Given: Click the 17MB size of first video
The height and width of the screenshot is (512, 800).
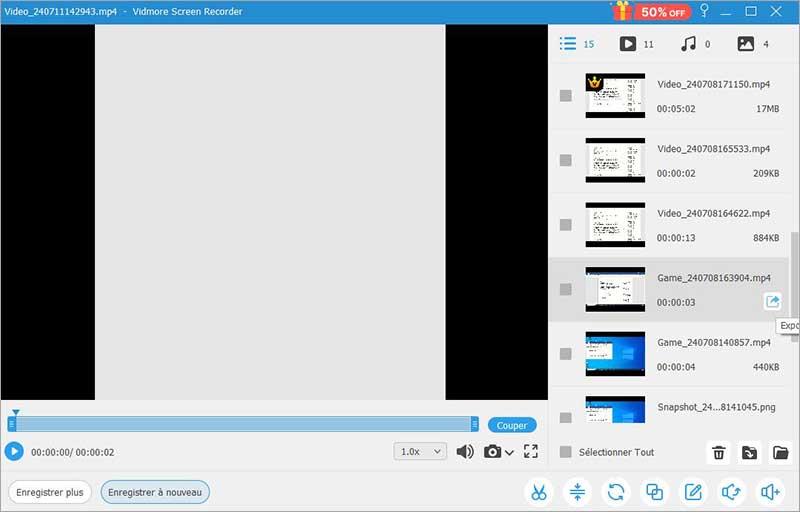Looking at the screenshot, I should click(767, 109).
